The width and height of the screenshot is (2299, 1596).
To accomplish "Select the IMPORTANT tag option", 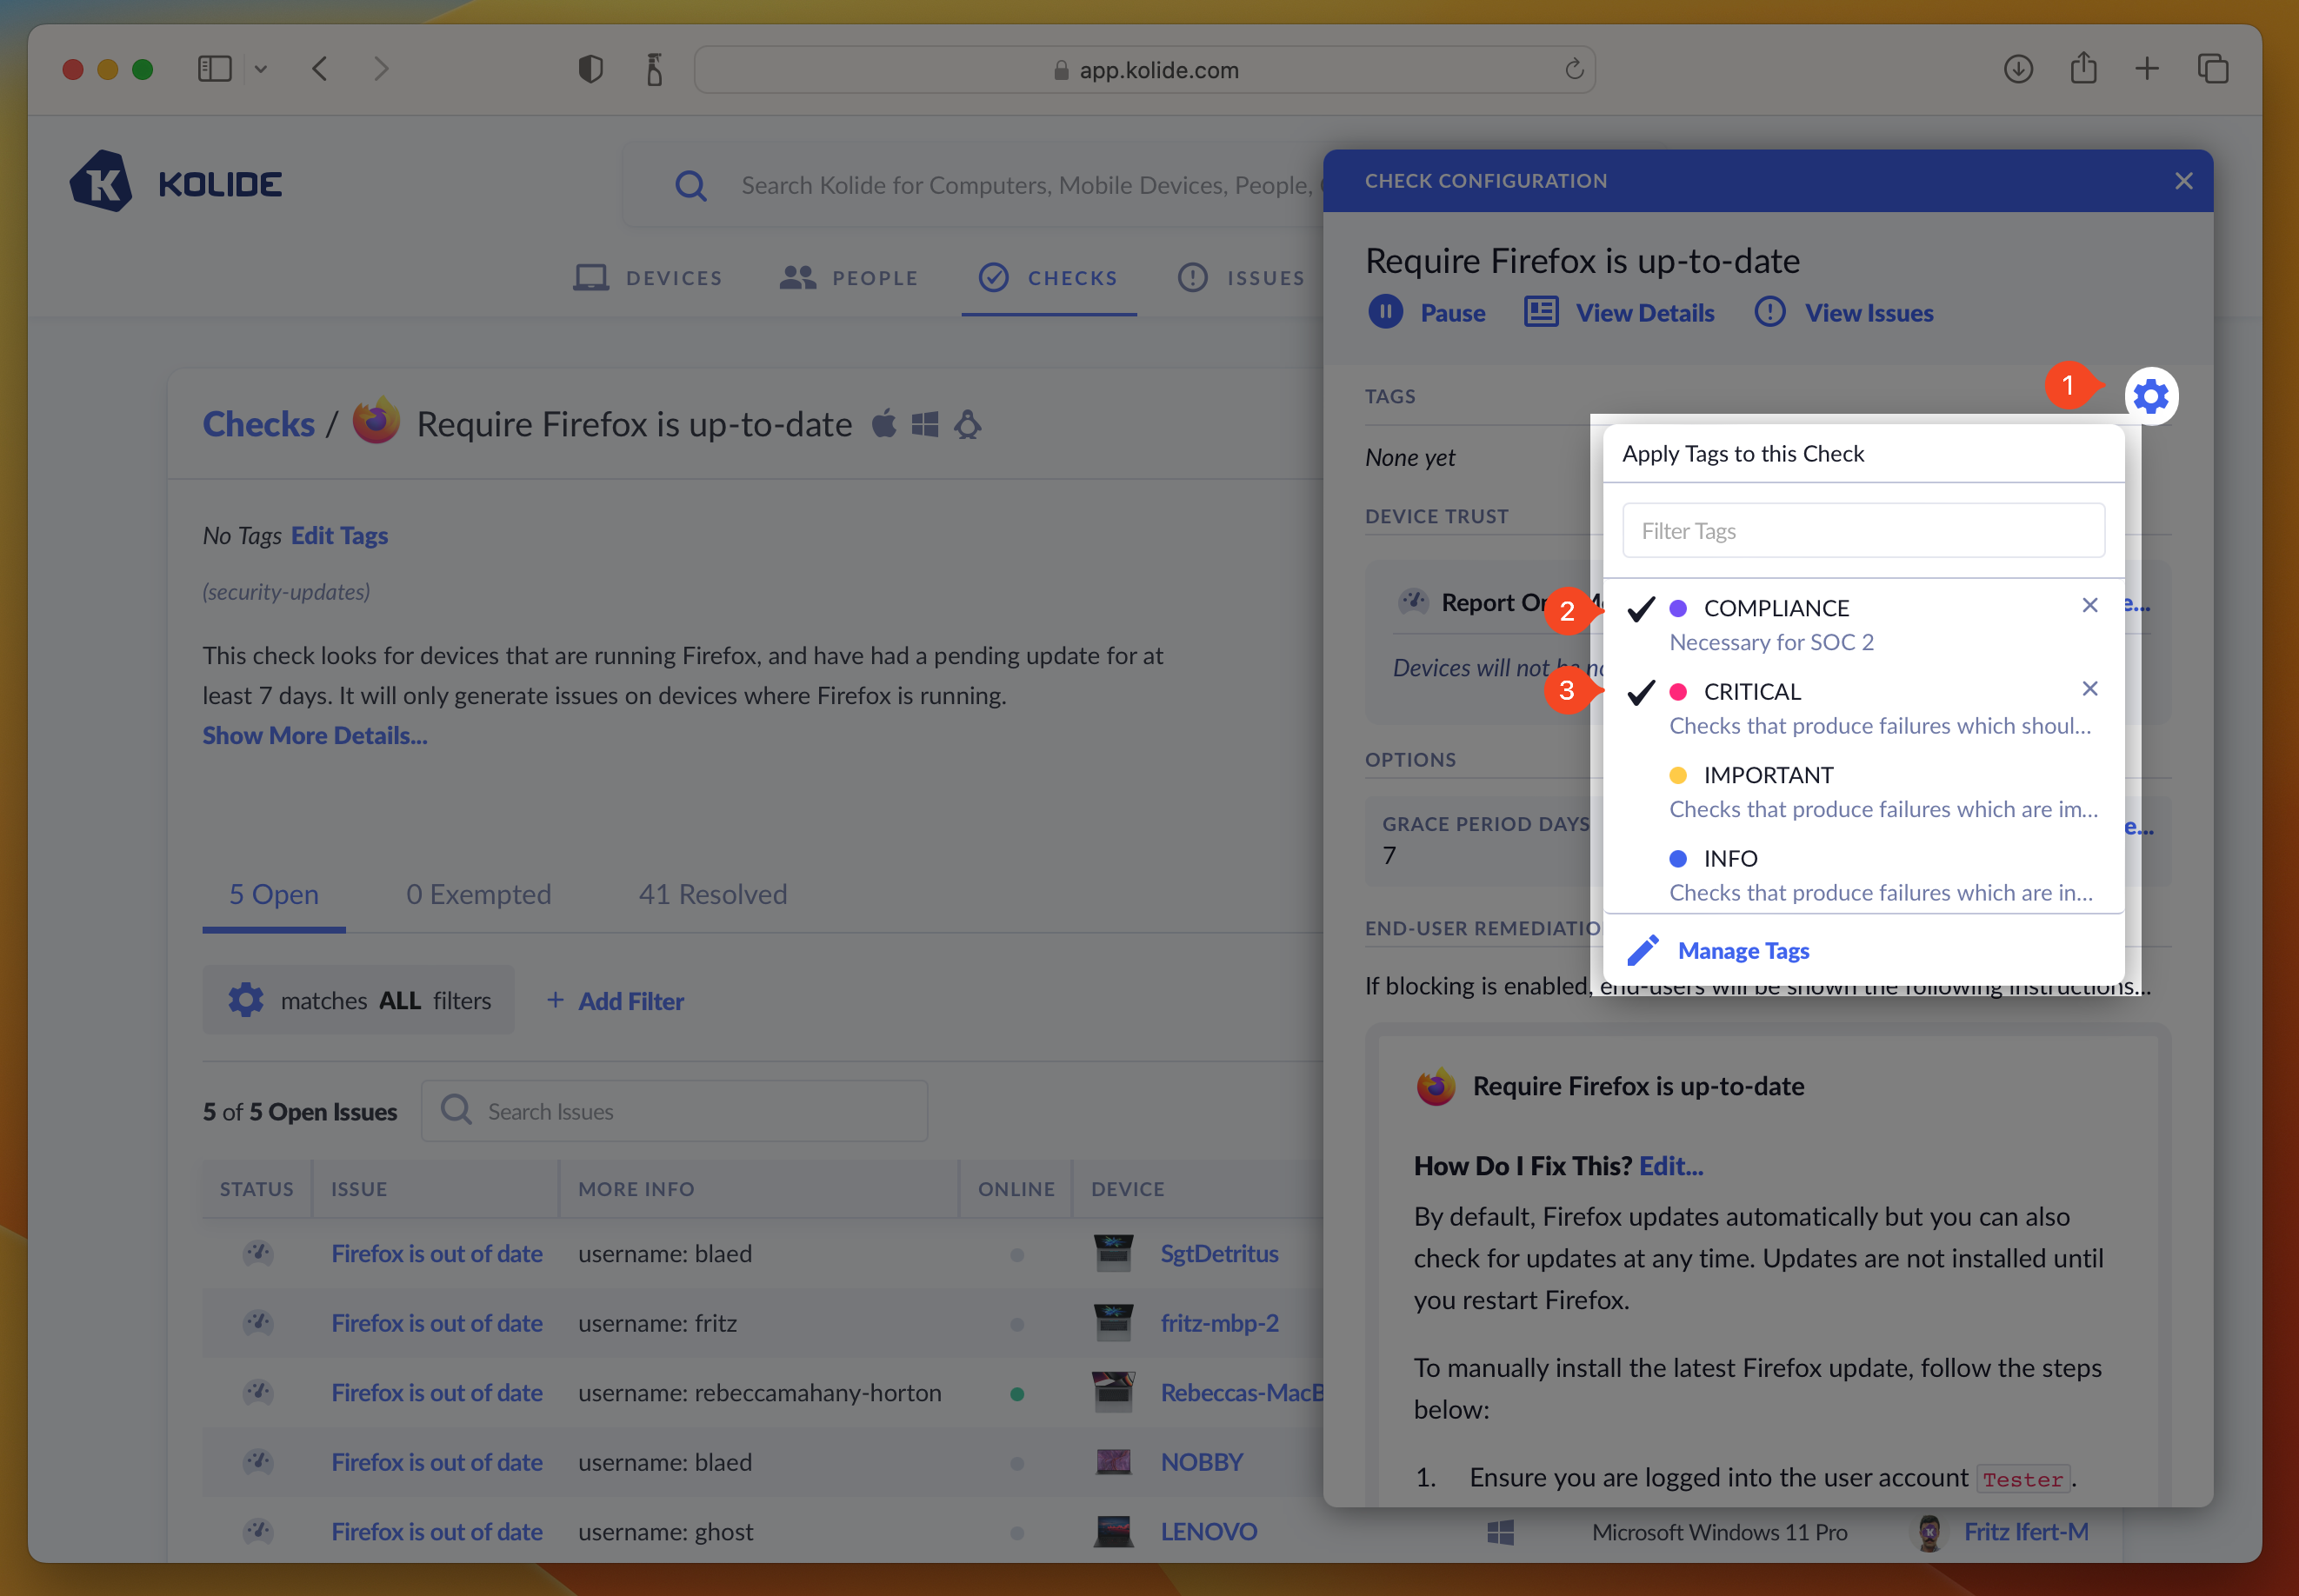I will click(1767, 775).
